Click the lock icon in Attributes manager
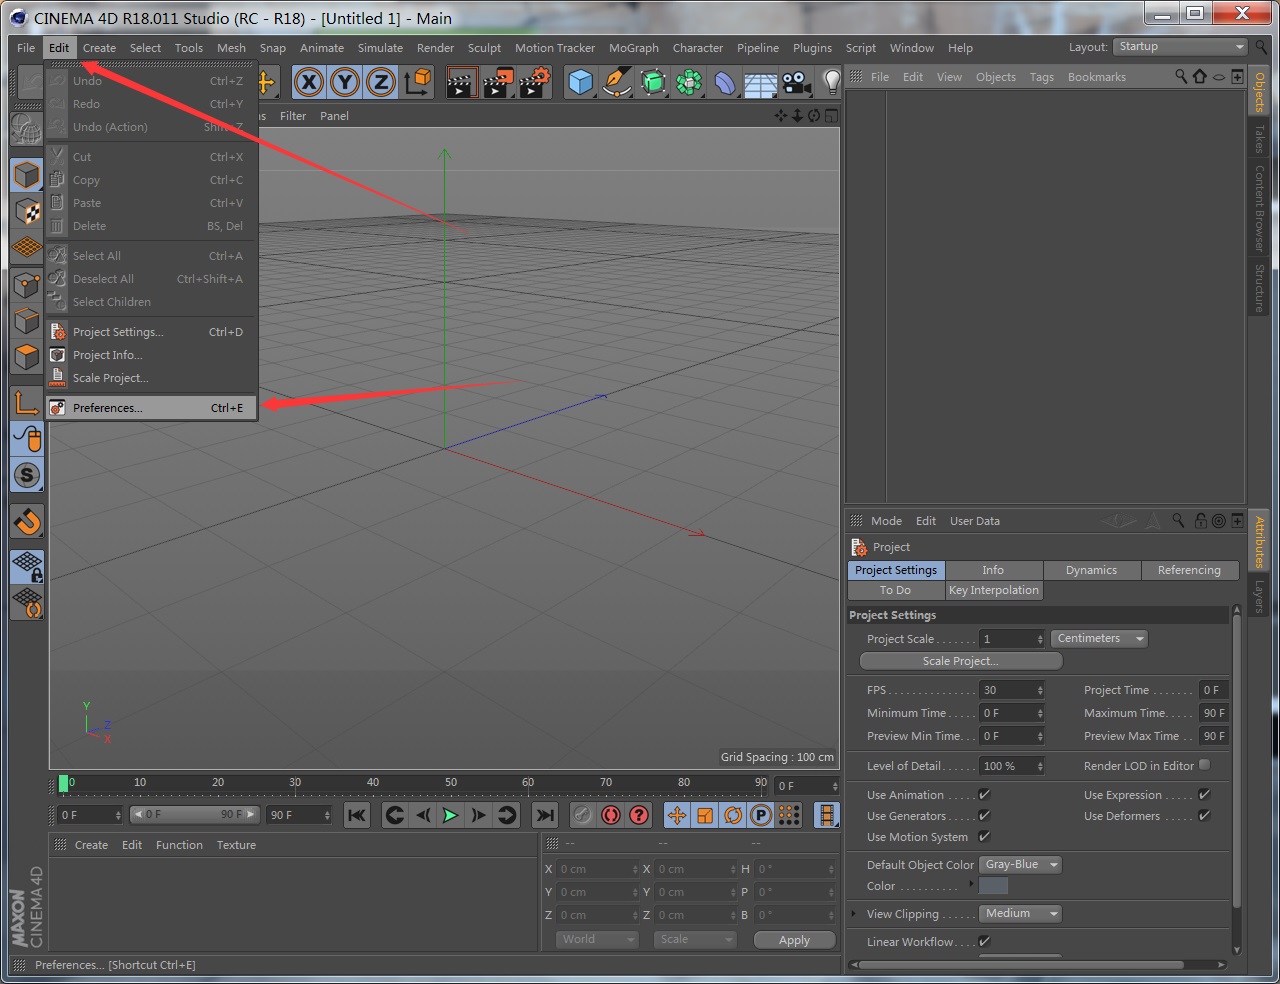The height and width of the screenshot is (984, 1280). [1200, 520]
